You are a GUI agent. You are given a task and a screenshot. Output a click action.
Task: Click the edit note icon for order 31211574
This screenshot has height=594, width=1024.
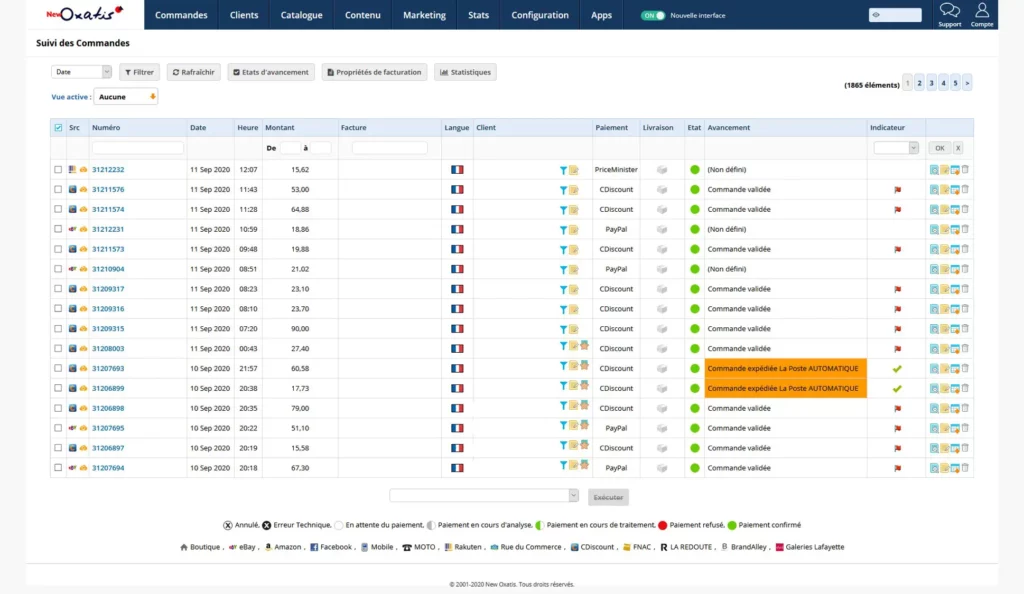coord(945,210)
